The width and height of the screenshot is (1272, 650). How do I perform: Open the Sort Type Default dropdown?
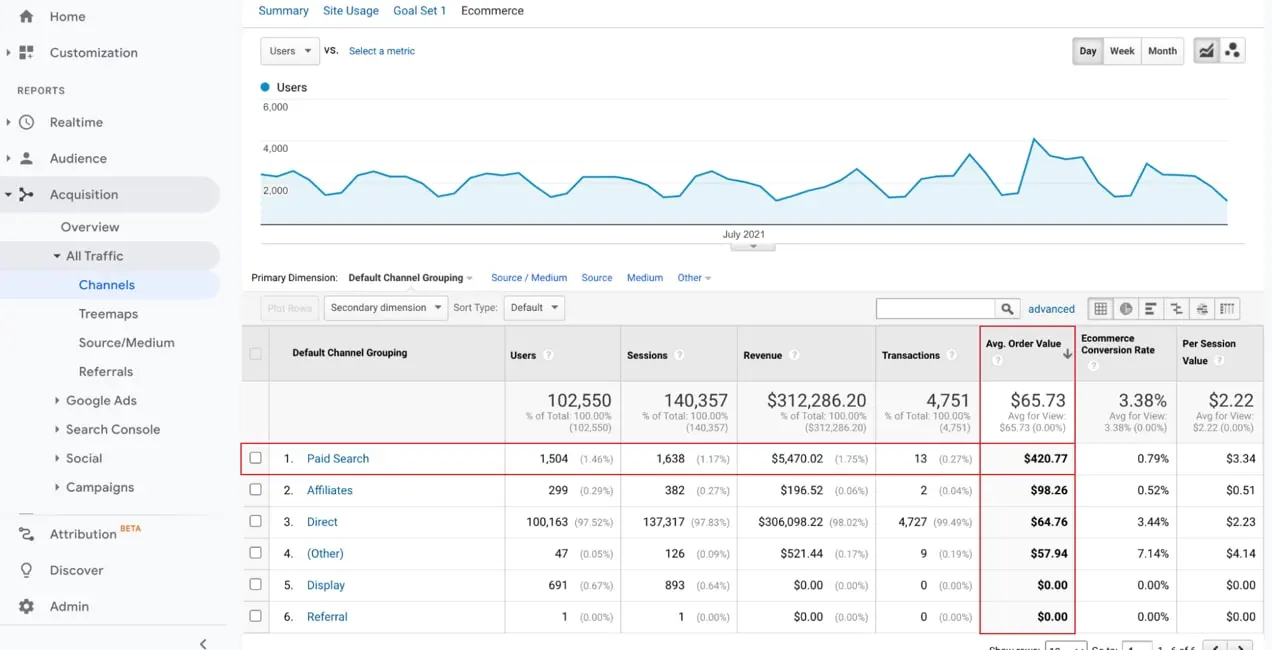(534, 308)
